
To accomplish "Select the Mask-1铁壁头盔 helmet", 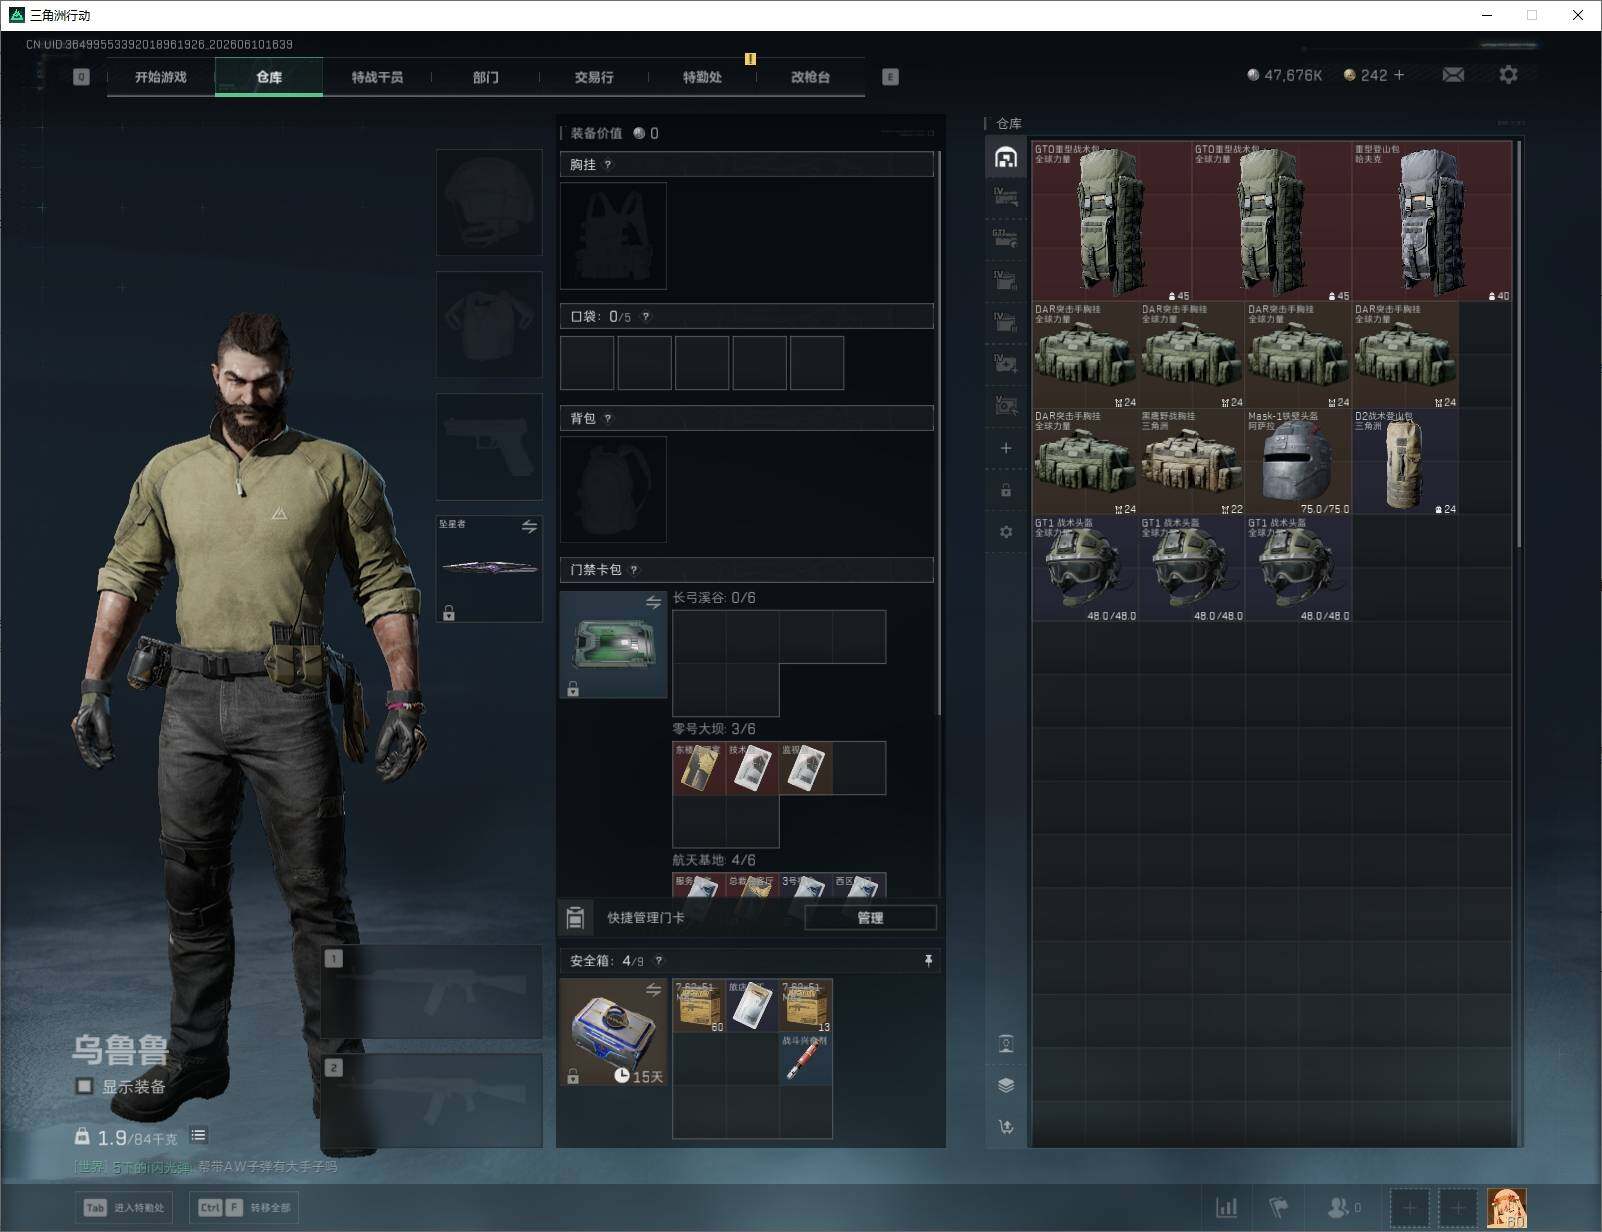I will (x=1298, y=462).
